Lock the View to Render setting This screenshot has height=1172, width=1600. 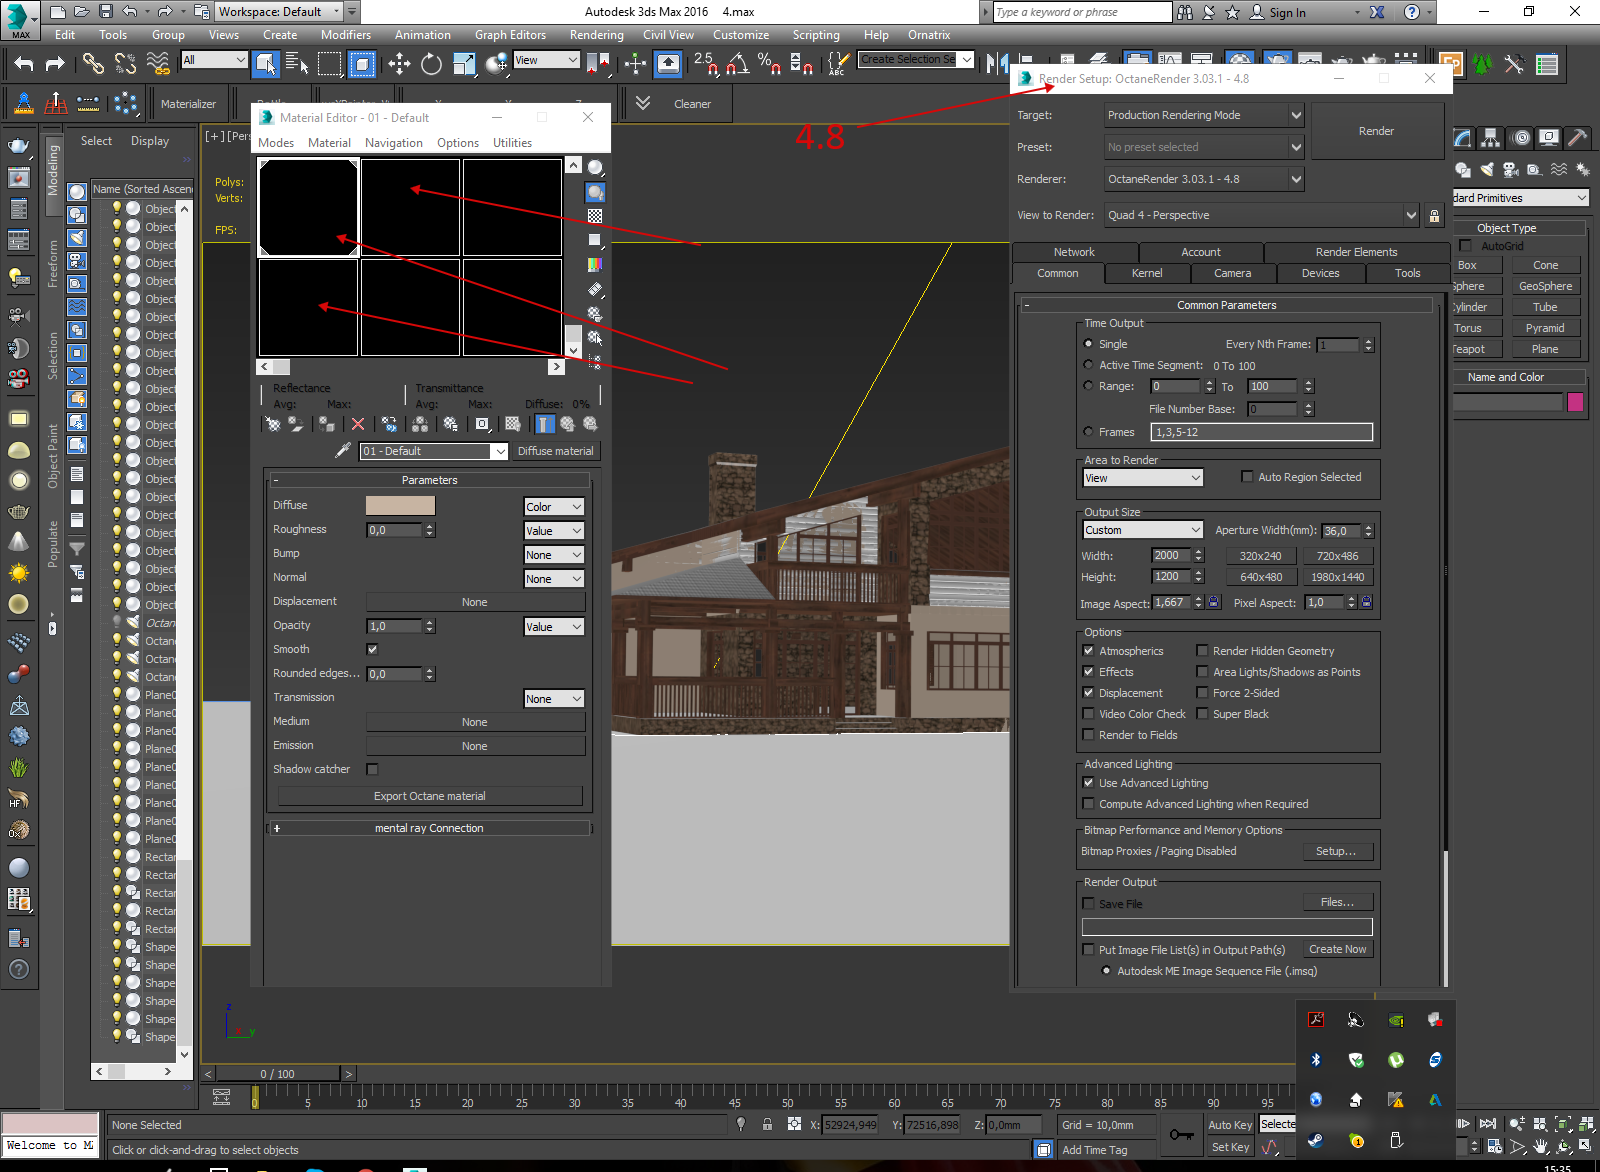tap(1434, 216)
